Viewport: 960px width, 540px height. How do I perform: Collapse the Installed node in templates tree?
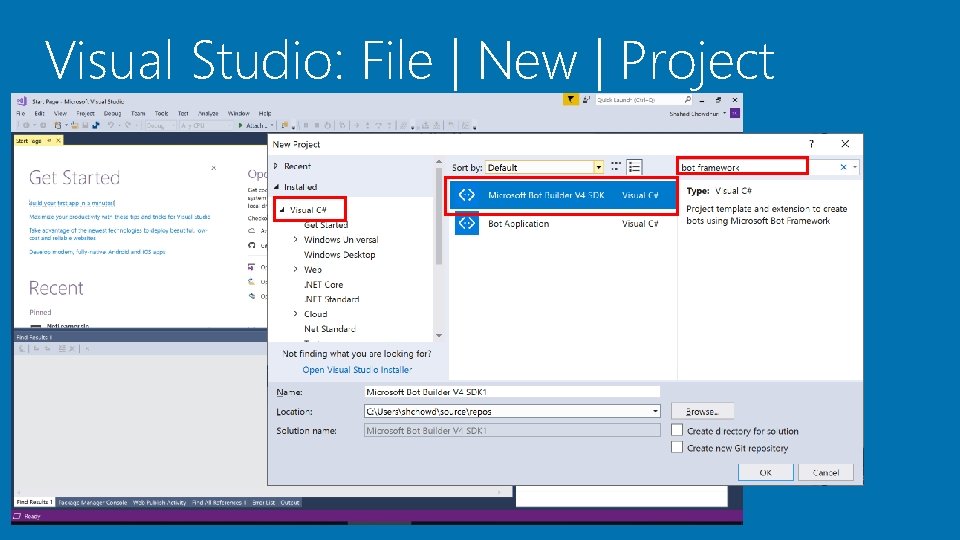[276, 187]
